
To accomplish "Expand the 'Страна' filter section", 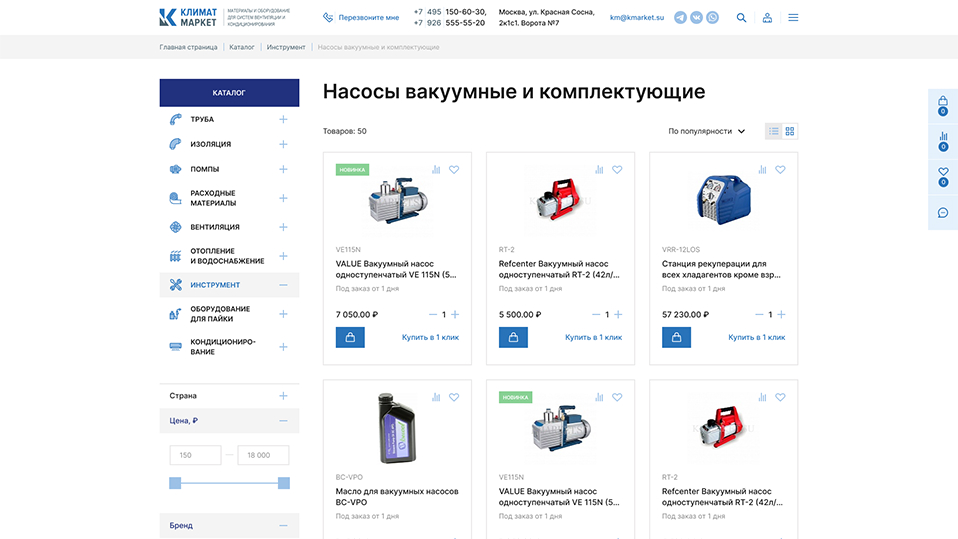I will tap(283, 396).
